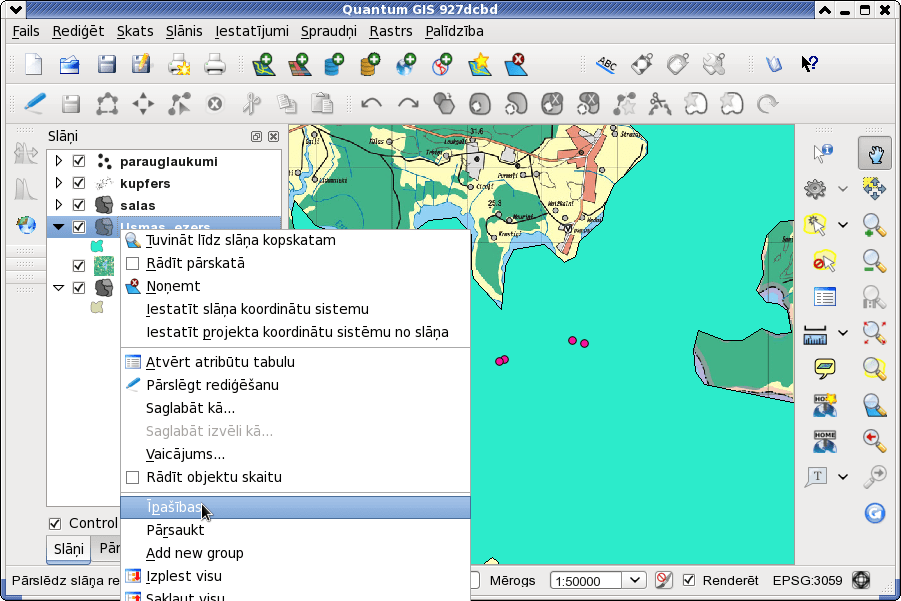The width and height of the screenshot is (901, 601).
Task: Open the Spraudņi menu
Action: (329, 31)
